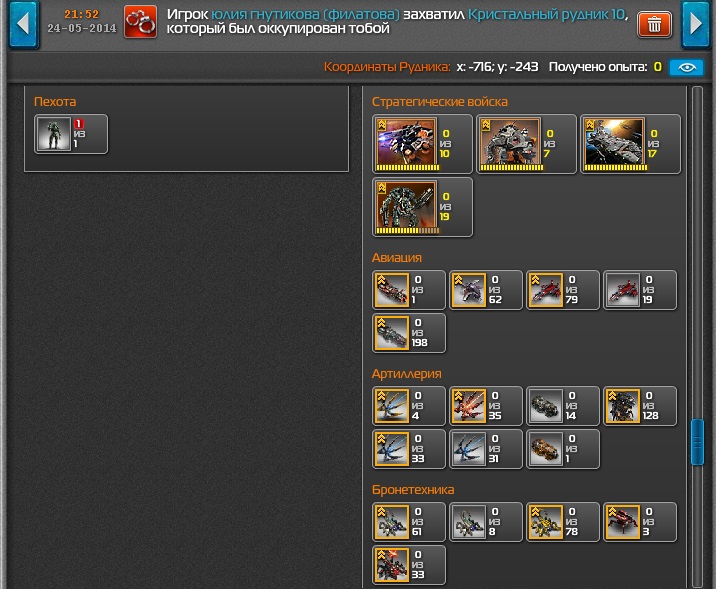Click mine coordinates x: -716; y: -243
Image resolution: width=716 pixels, height=589 pixels.
497,67
